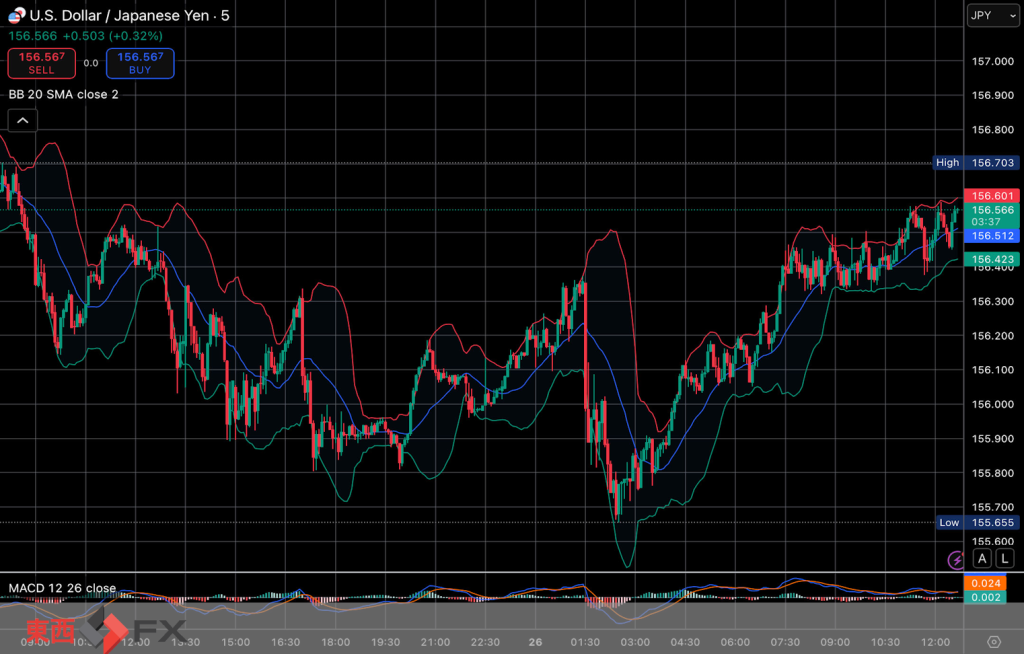Viewport: 1024px width, 654px height.
Task: Click the USD/JPY flag symbol icon
Action: click(16, 15)
